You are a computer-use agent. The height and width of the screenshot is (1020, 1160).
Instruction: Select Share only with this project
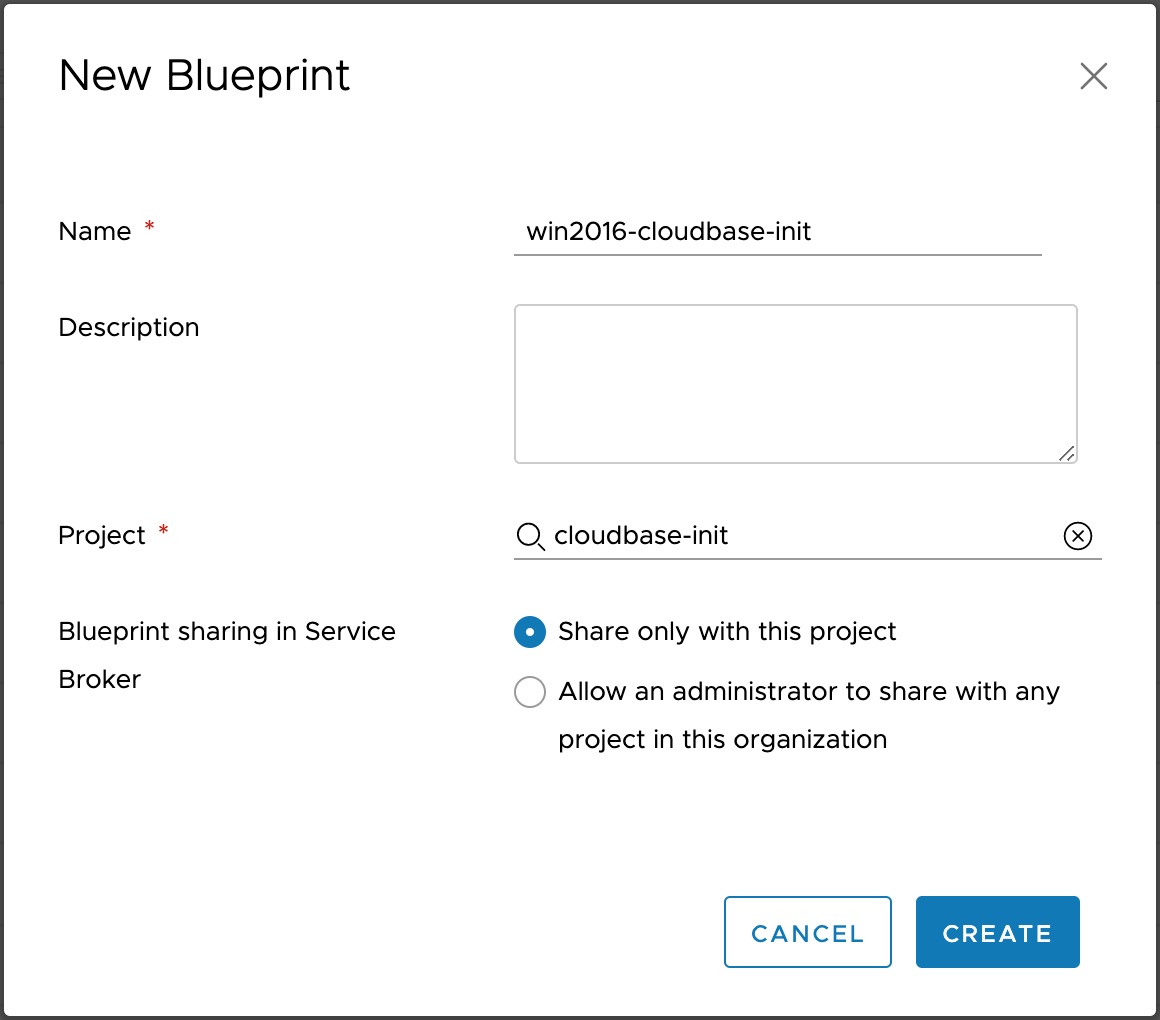pos(529,632)
